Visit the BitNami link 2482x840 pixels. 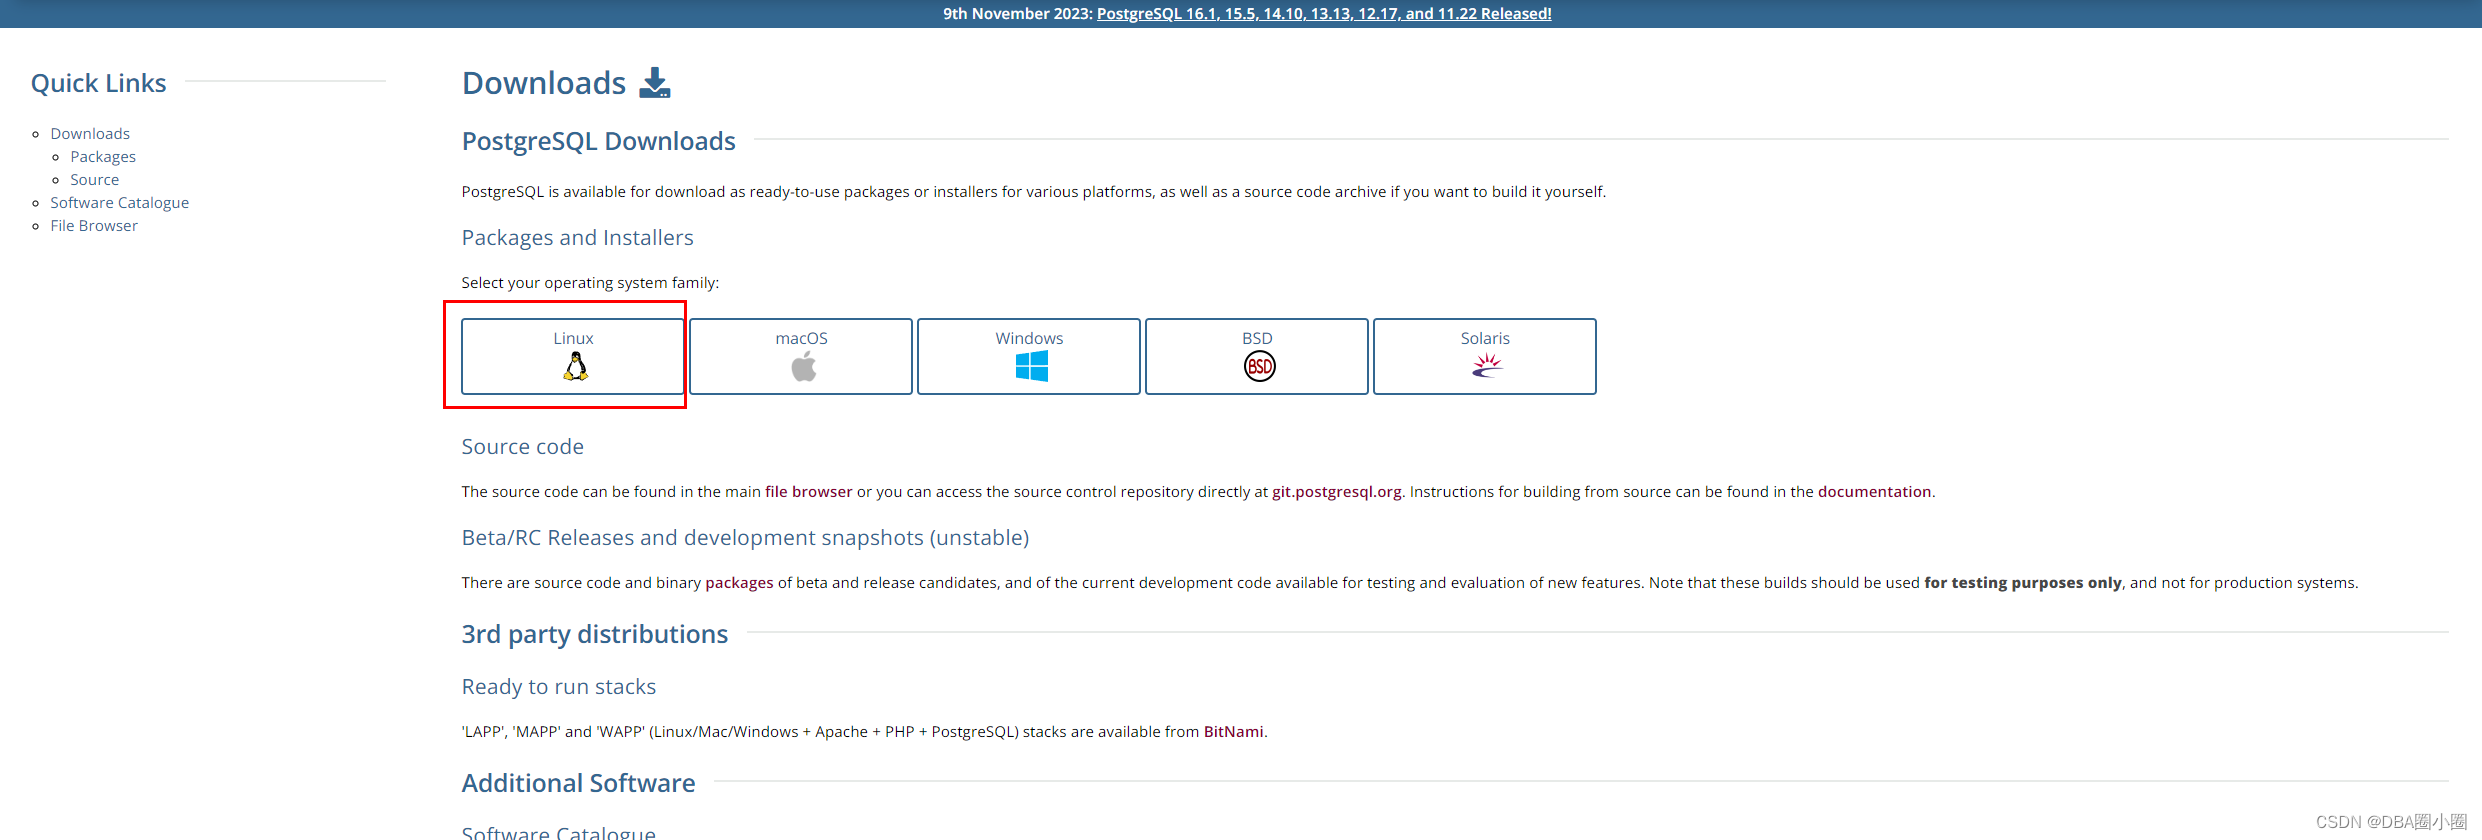(1233, 731)
